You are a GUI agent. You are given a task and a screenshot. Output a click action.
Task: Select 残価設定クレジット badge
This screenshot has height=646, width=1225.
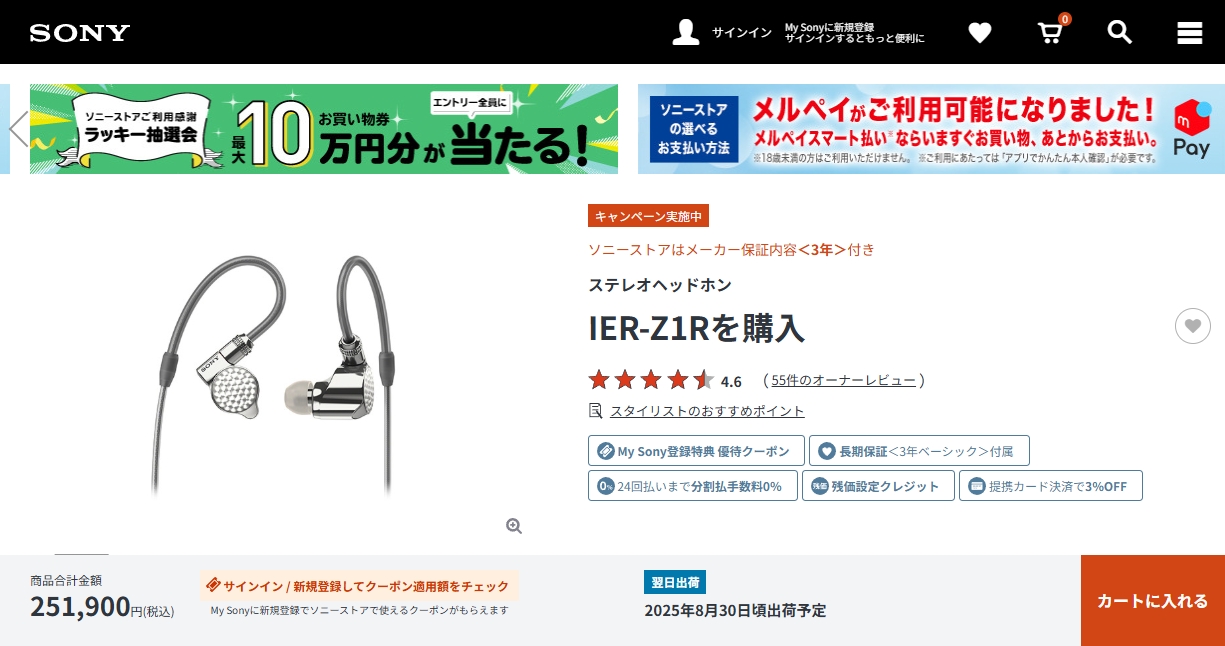pyautogui.click(x=878, y=486)
